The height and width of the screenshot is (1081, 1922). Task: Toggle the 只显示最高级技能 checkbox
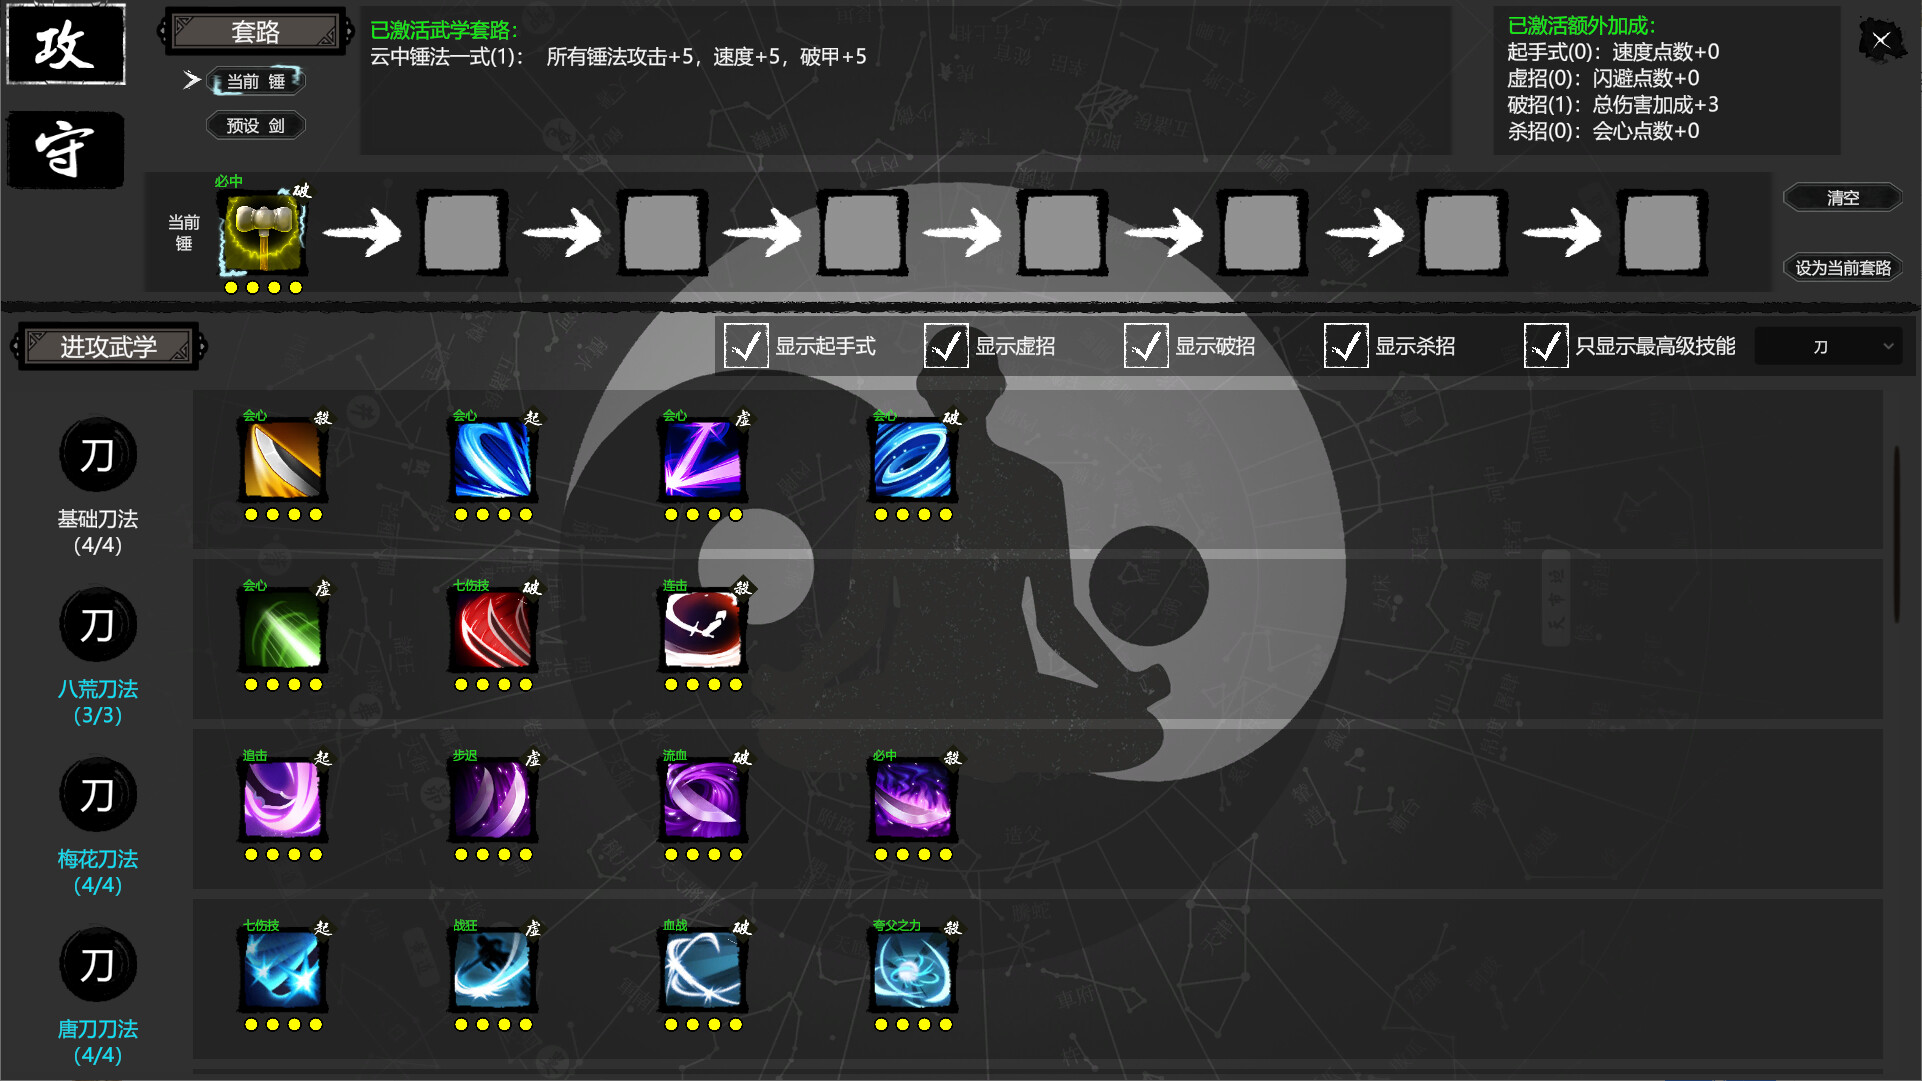click(x=1546, y=345)
